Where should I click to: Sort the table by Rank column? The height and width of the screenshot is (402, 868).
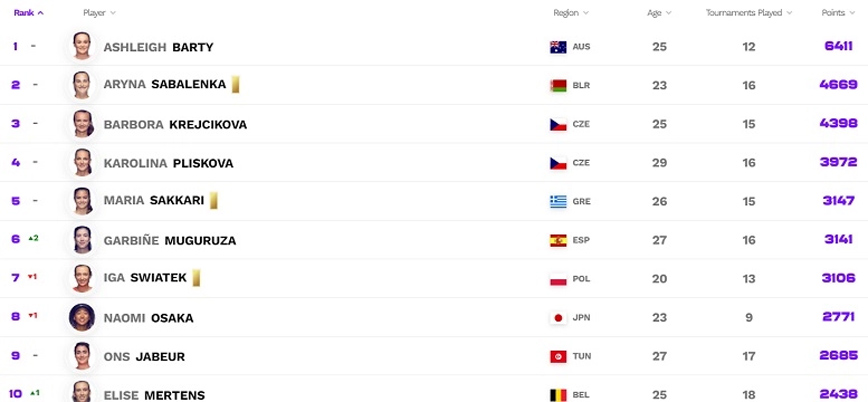(28, 13)
